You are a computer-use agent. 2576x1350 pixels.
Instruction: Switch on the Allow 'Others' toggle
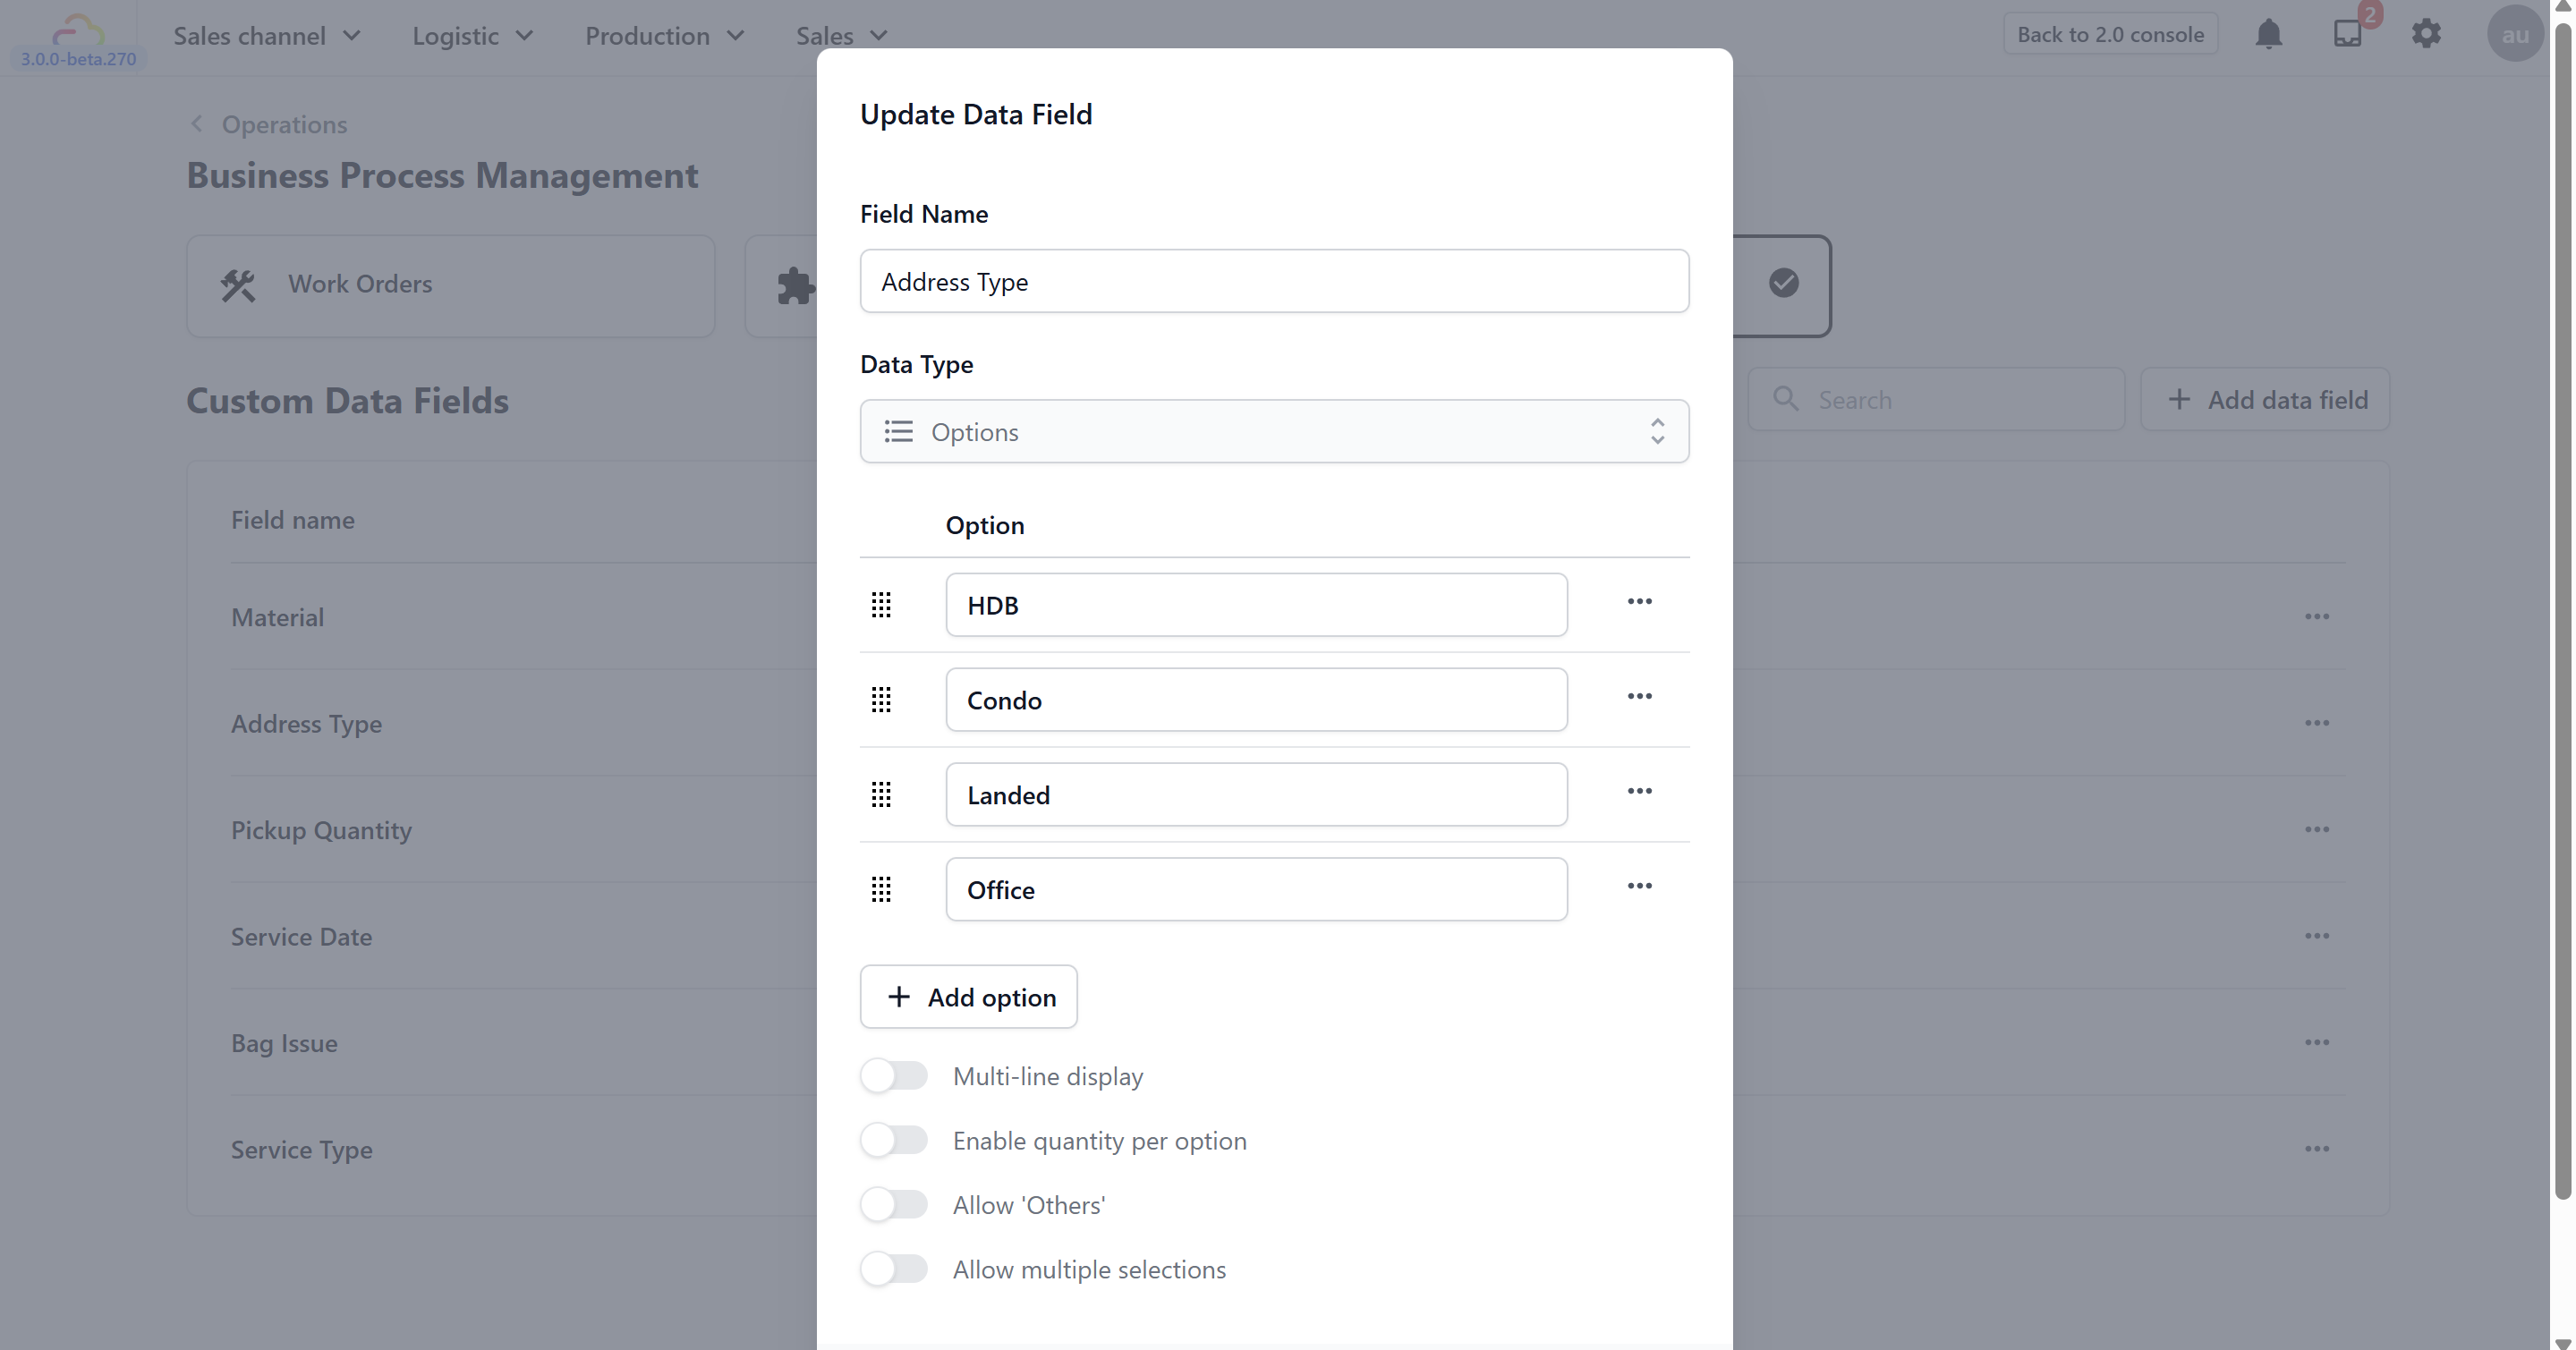click(x=894, y=1205)
